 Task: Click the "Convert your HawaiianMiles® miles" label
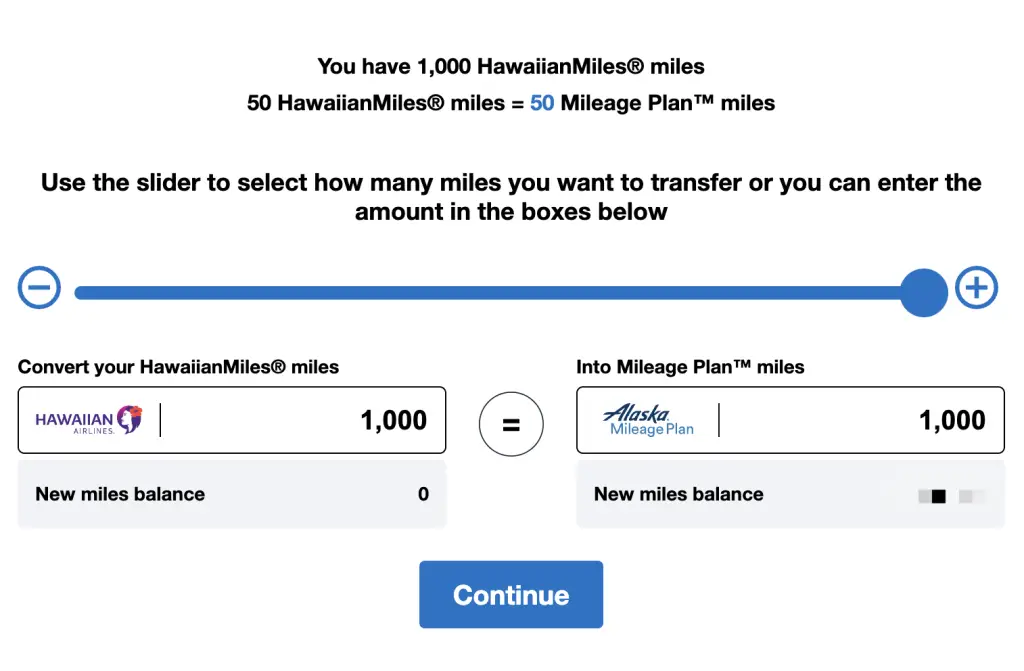click(x=178, y=367)
